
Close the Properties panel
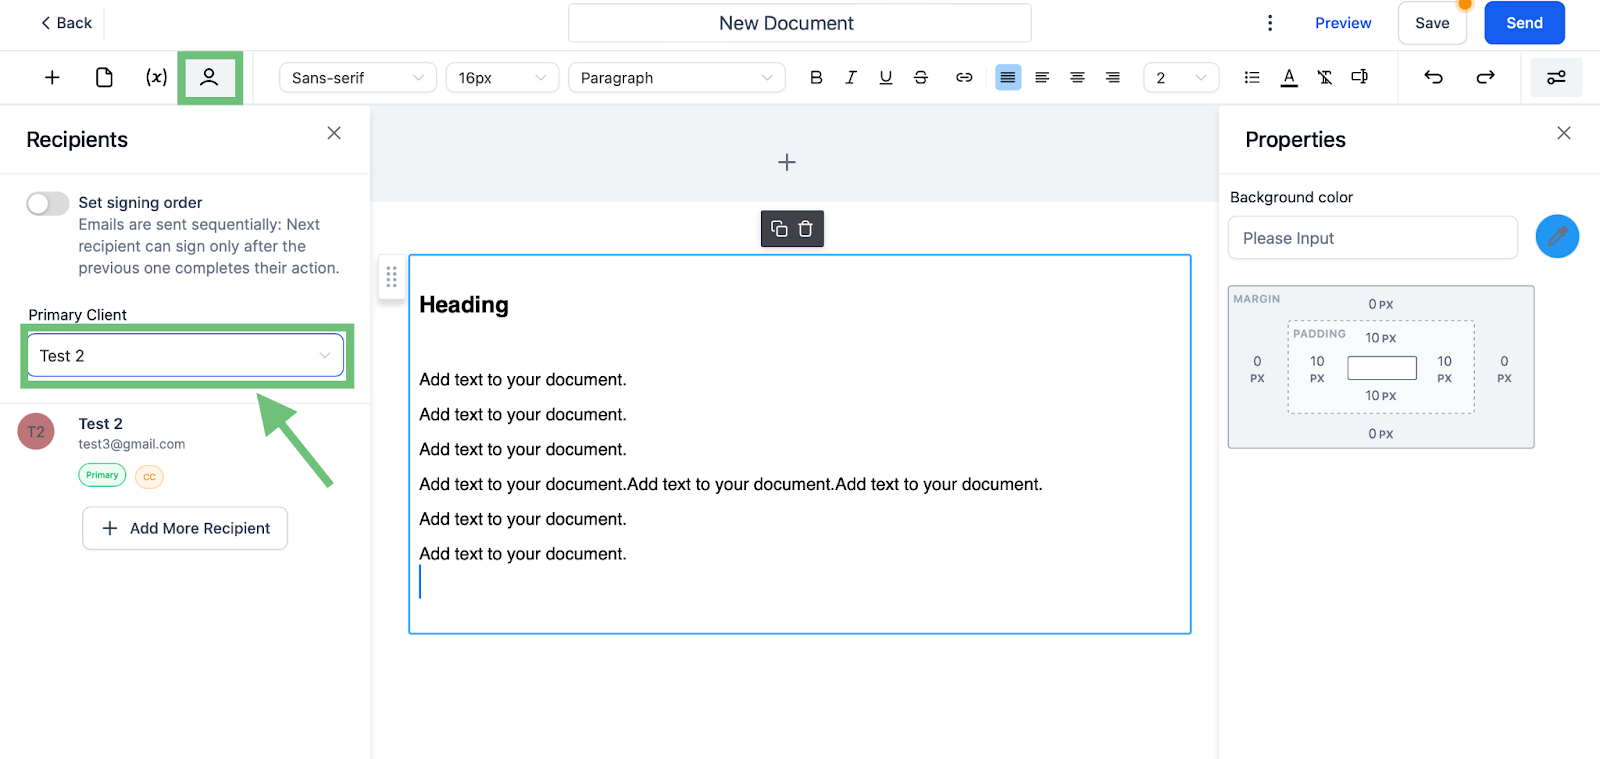click(x=1564, y=133)
